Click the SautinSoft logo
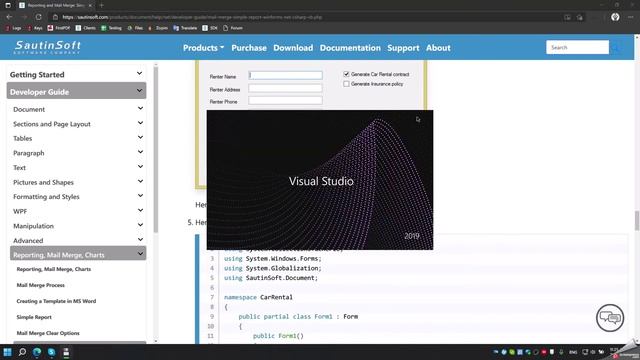Viewport: 640px width, 360px height. point(47,47)
